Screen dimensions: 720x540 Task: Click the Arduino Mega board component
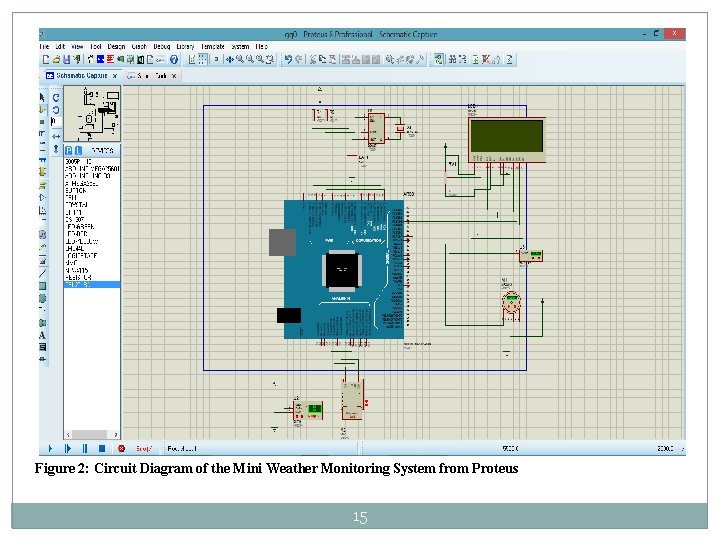[343, 270]
